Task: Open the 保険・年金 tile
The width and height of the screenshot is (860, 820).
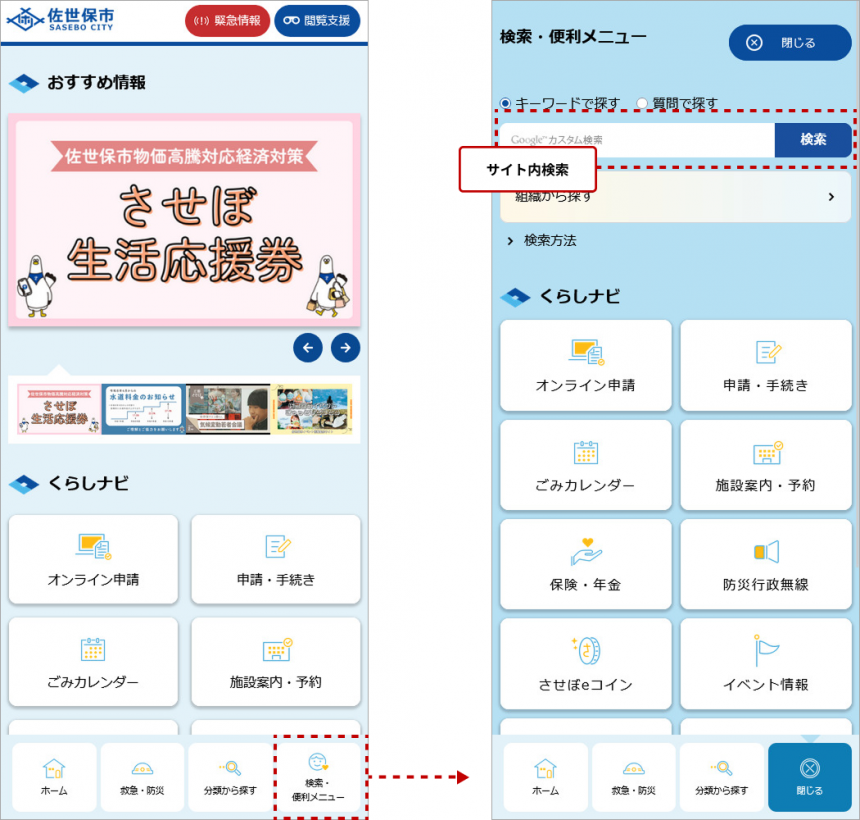Action: click(585, 565)
